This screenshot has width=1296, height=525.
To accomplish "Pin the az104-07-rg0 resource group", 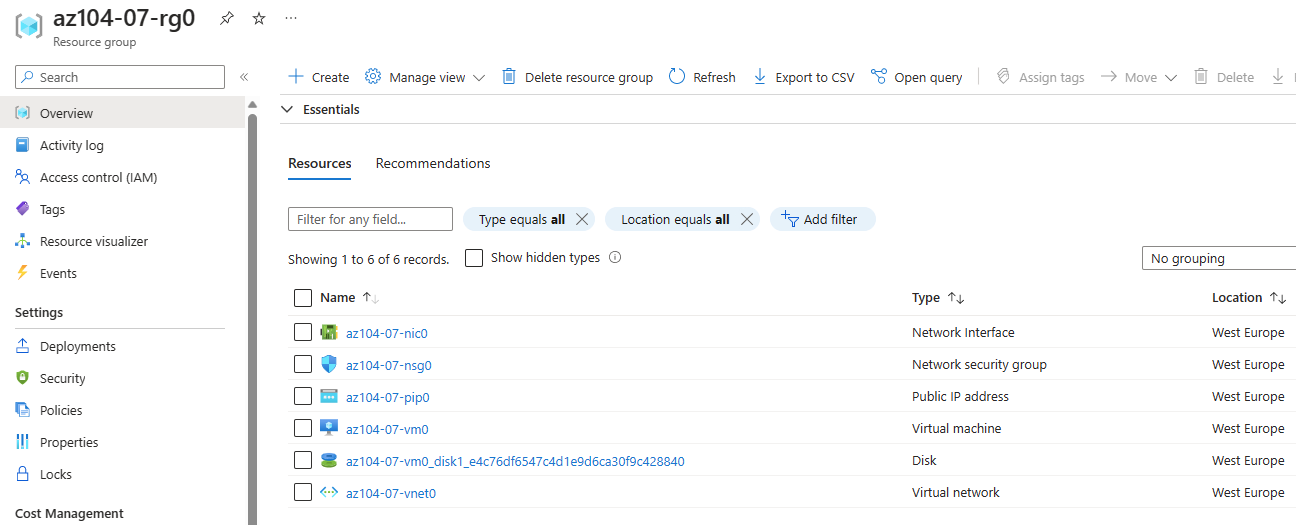I will coord(227,18).
